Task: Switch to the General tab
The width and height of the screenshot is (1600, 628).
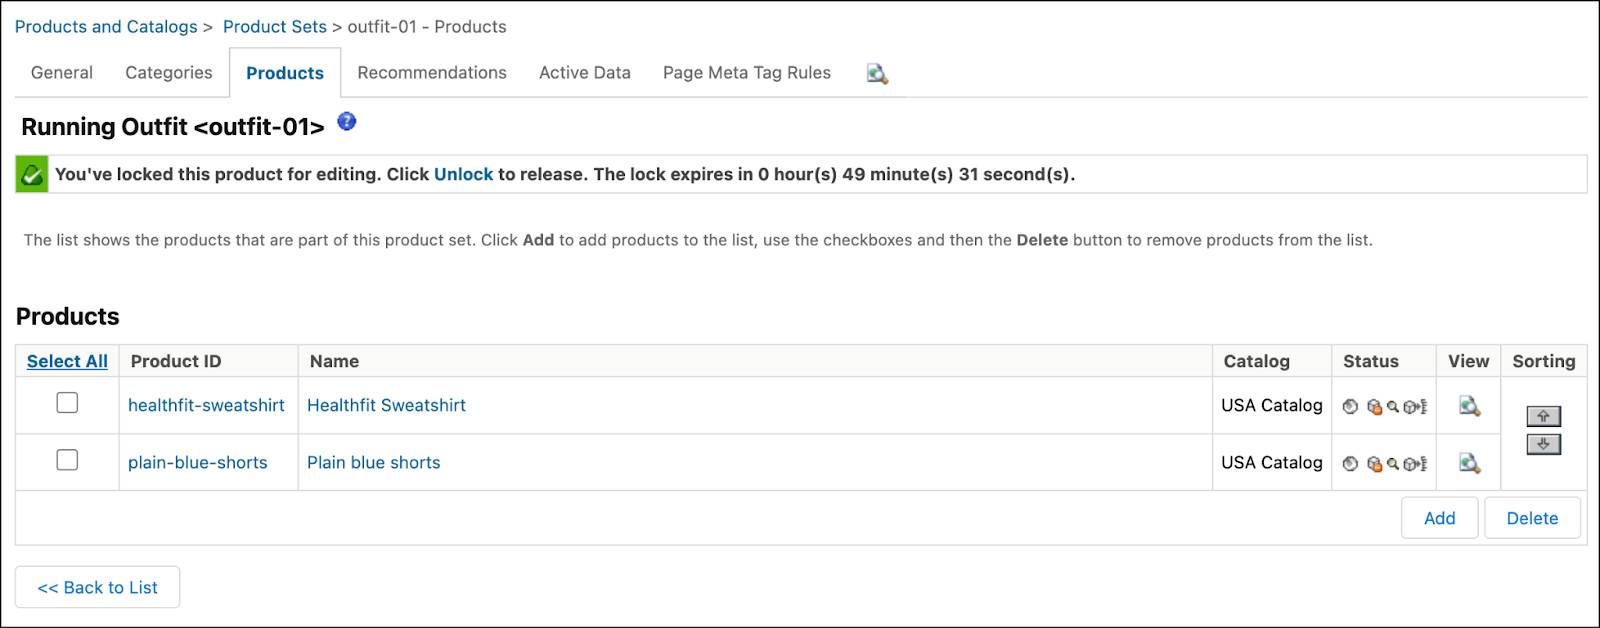Action: click(62, 73)
